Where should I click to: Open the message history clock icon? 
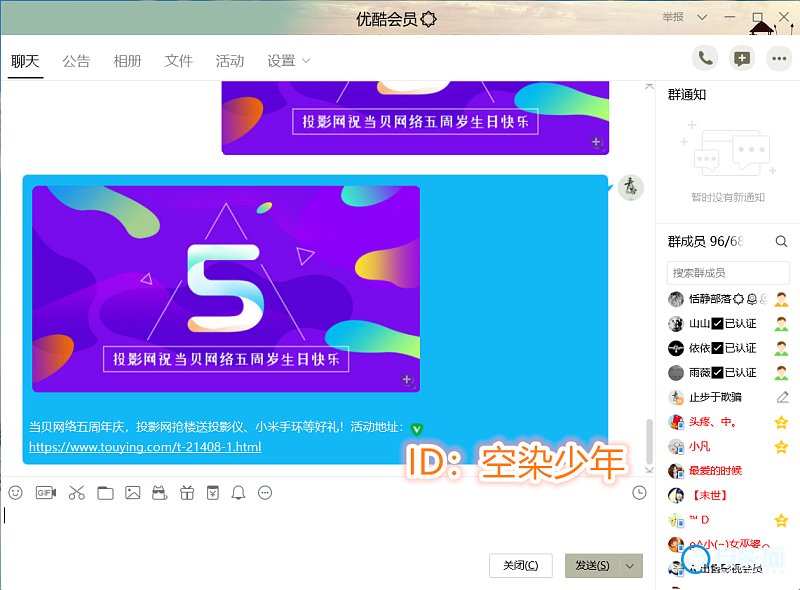640,493
